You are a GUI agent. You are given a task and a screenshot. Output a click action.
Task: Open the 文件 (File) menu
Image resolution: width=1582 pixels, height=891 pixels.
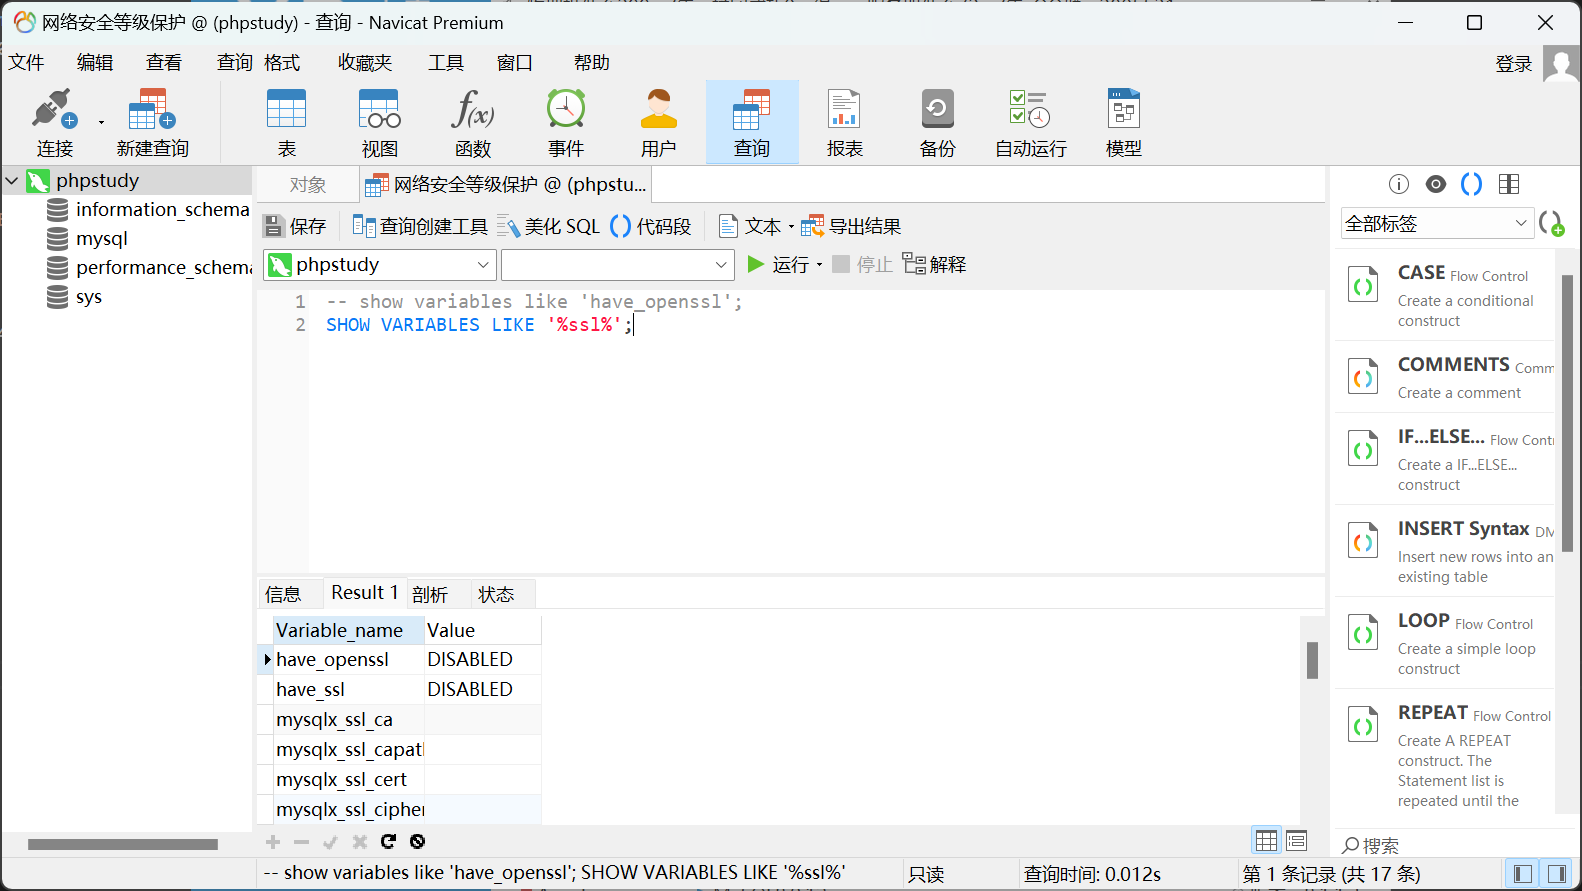coord(27,63)
